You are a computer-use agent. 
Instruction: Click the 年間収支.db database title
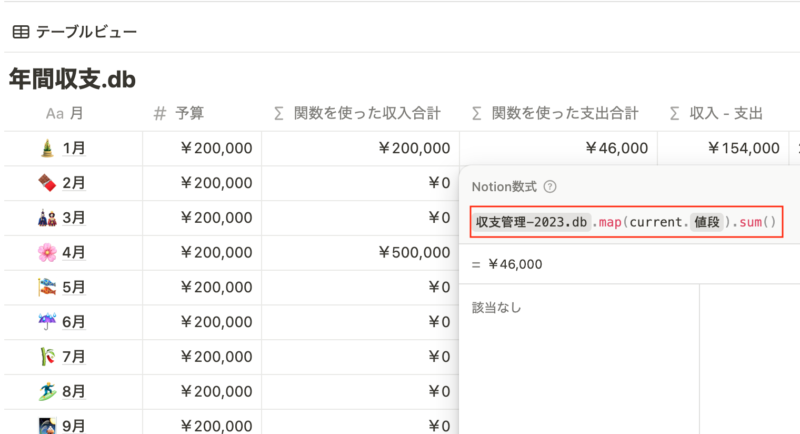[x=72, y=80]
